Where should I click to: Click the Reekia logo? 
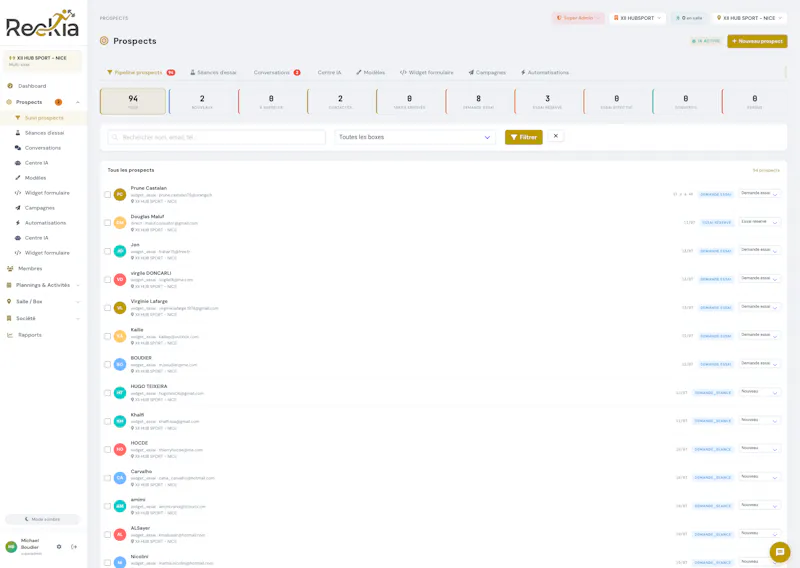43,24
